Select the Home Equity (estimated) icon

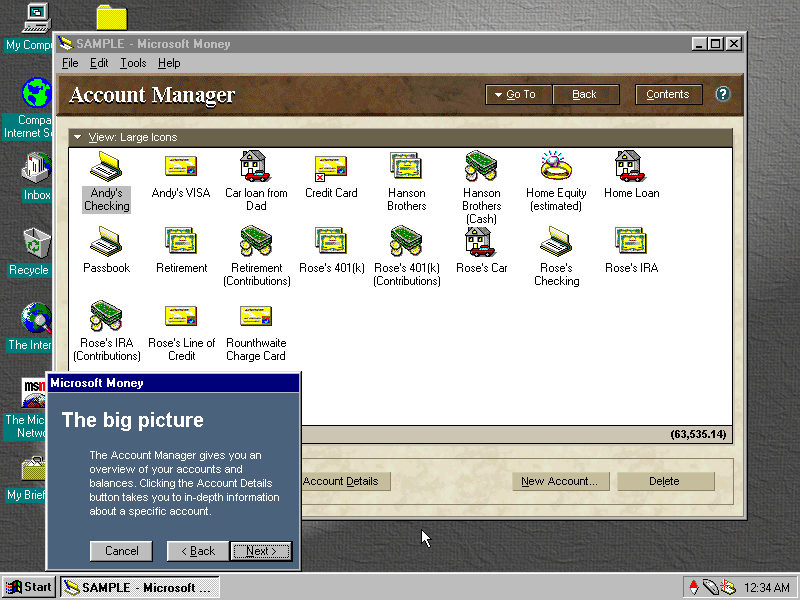[x=556, y=166]
